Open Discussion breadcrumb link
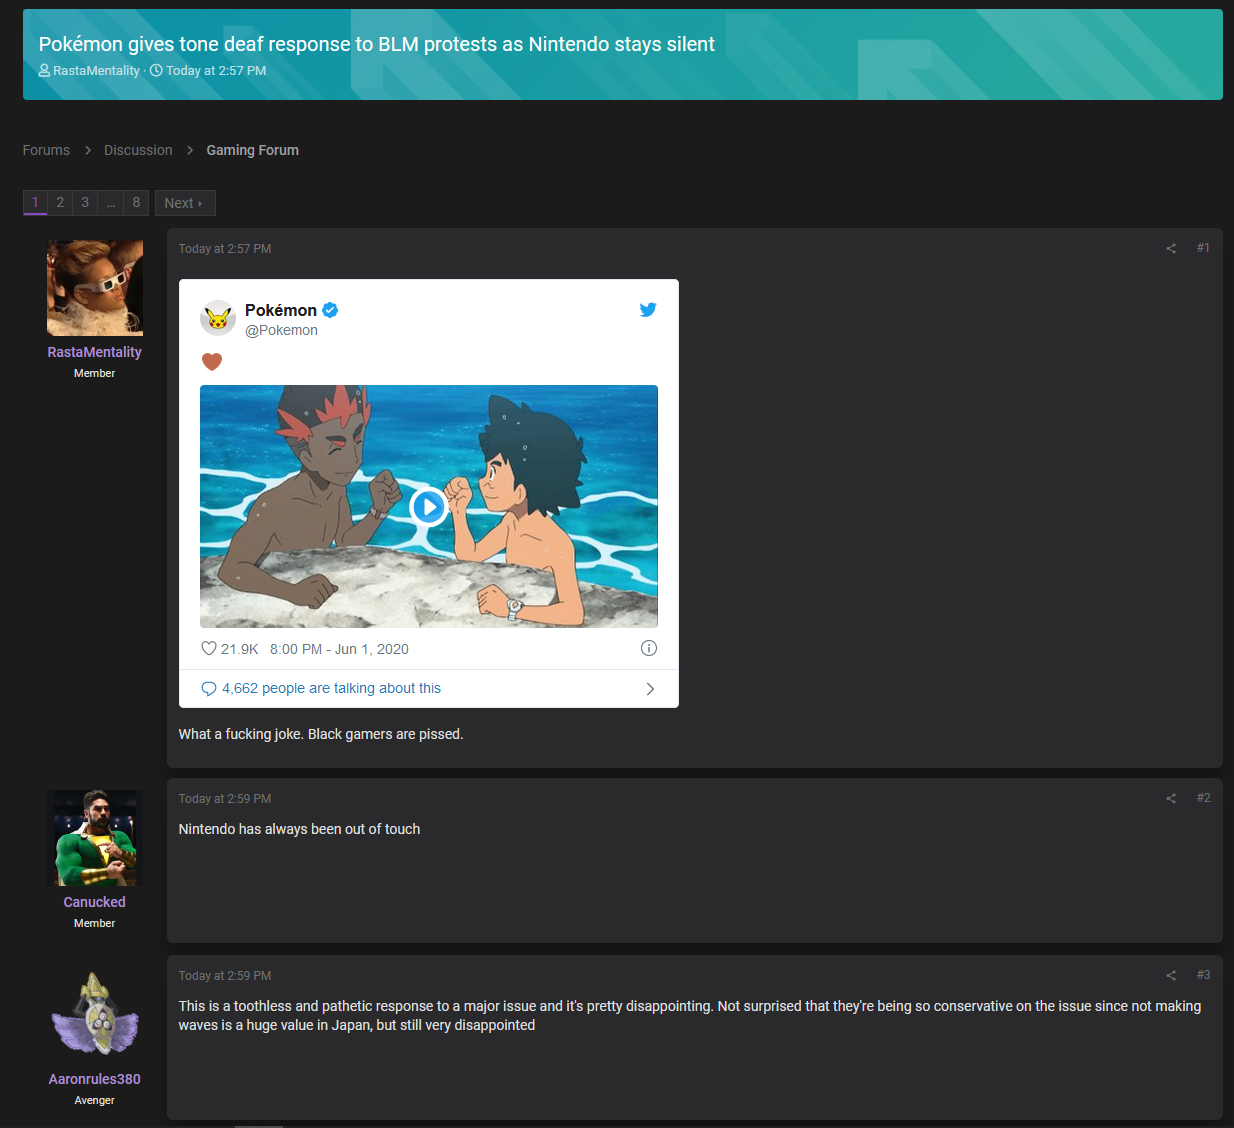This screenshot has height=1128, width=1234. (x=138, y=150)
